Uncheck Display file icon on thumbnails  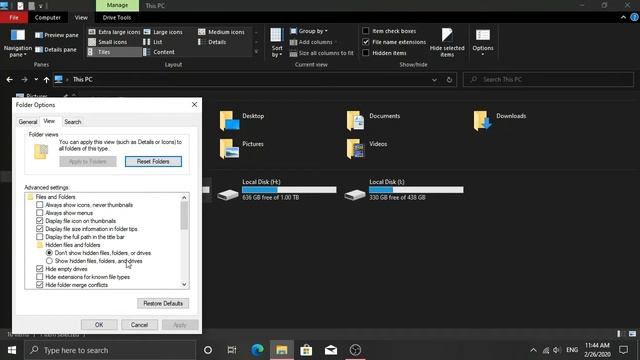(x=40, y=221)
